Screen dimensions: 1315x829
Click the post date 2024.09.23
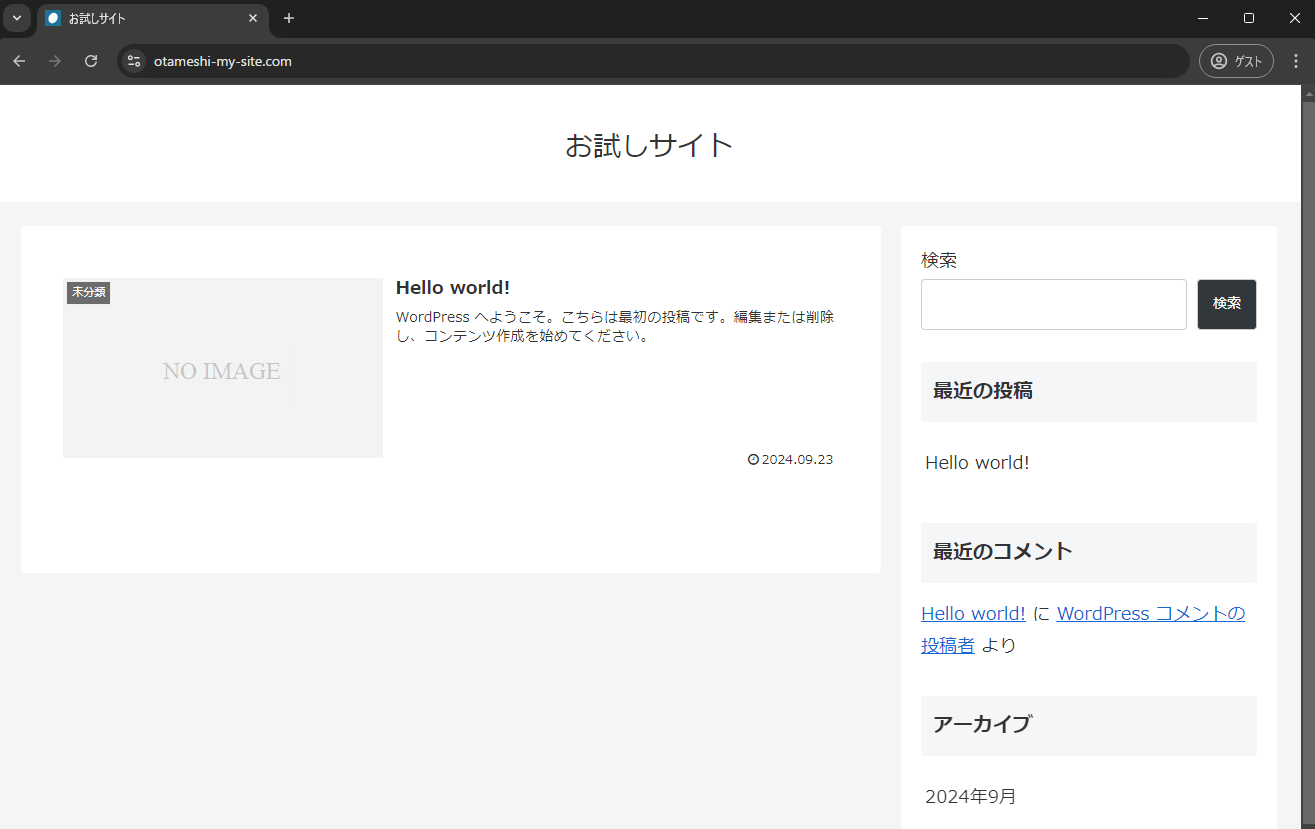click(797, 460)
